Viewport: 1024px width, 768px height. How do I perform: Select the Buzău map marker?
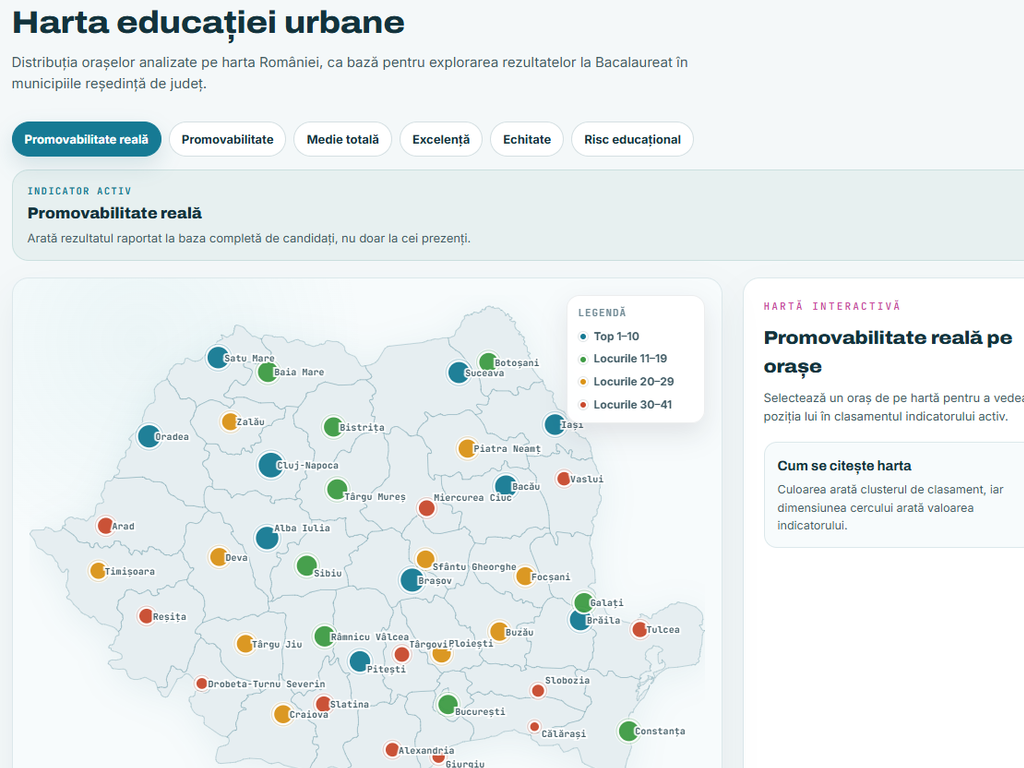click(498, 632)
